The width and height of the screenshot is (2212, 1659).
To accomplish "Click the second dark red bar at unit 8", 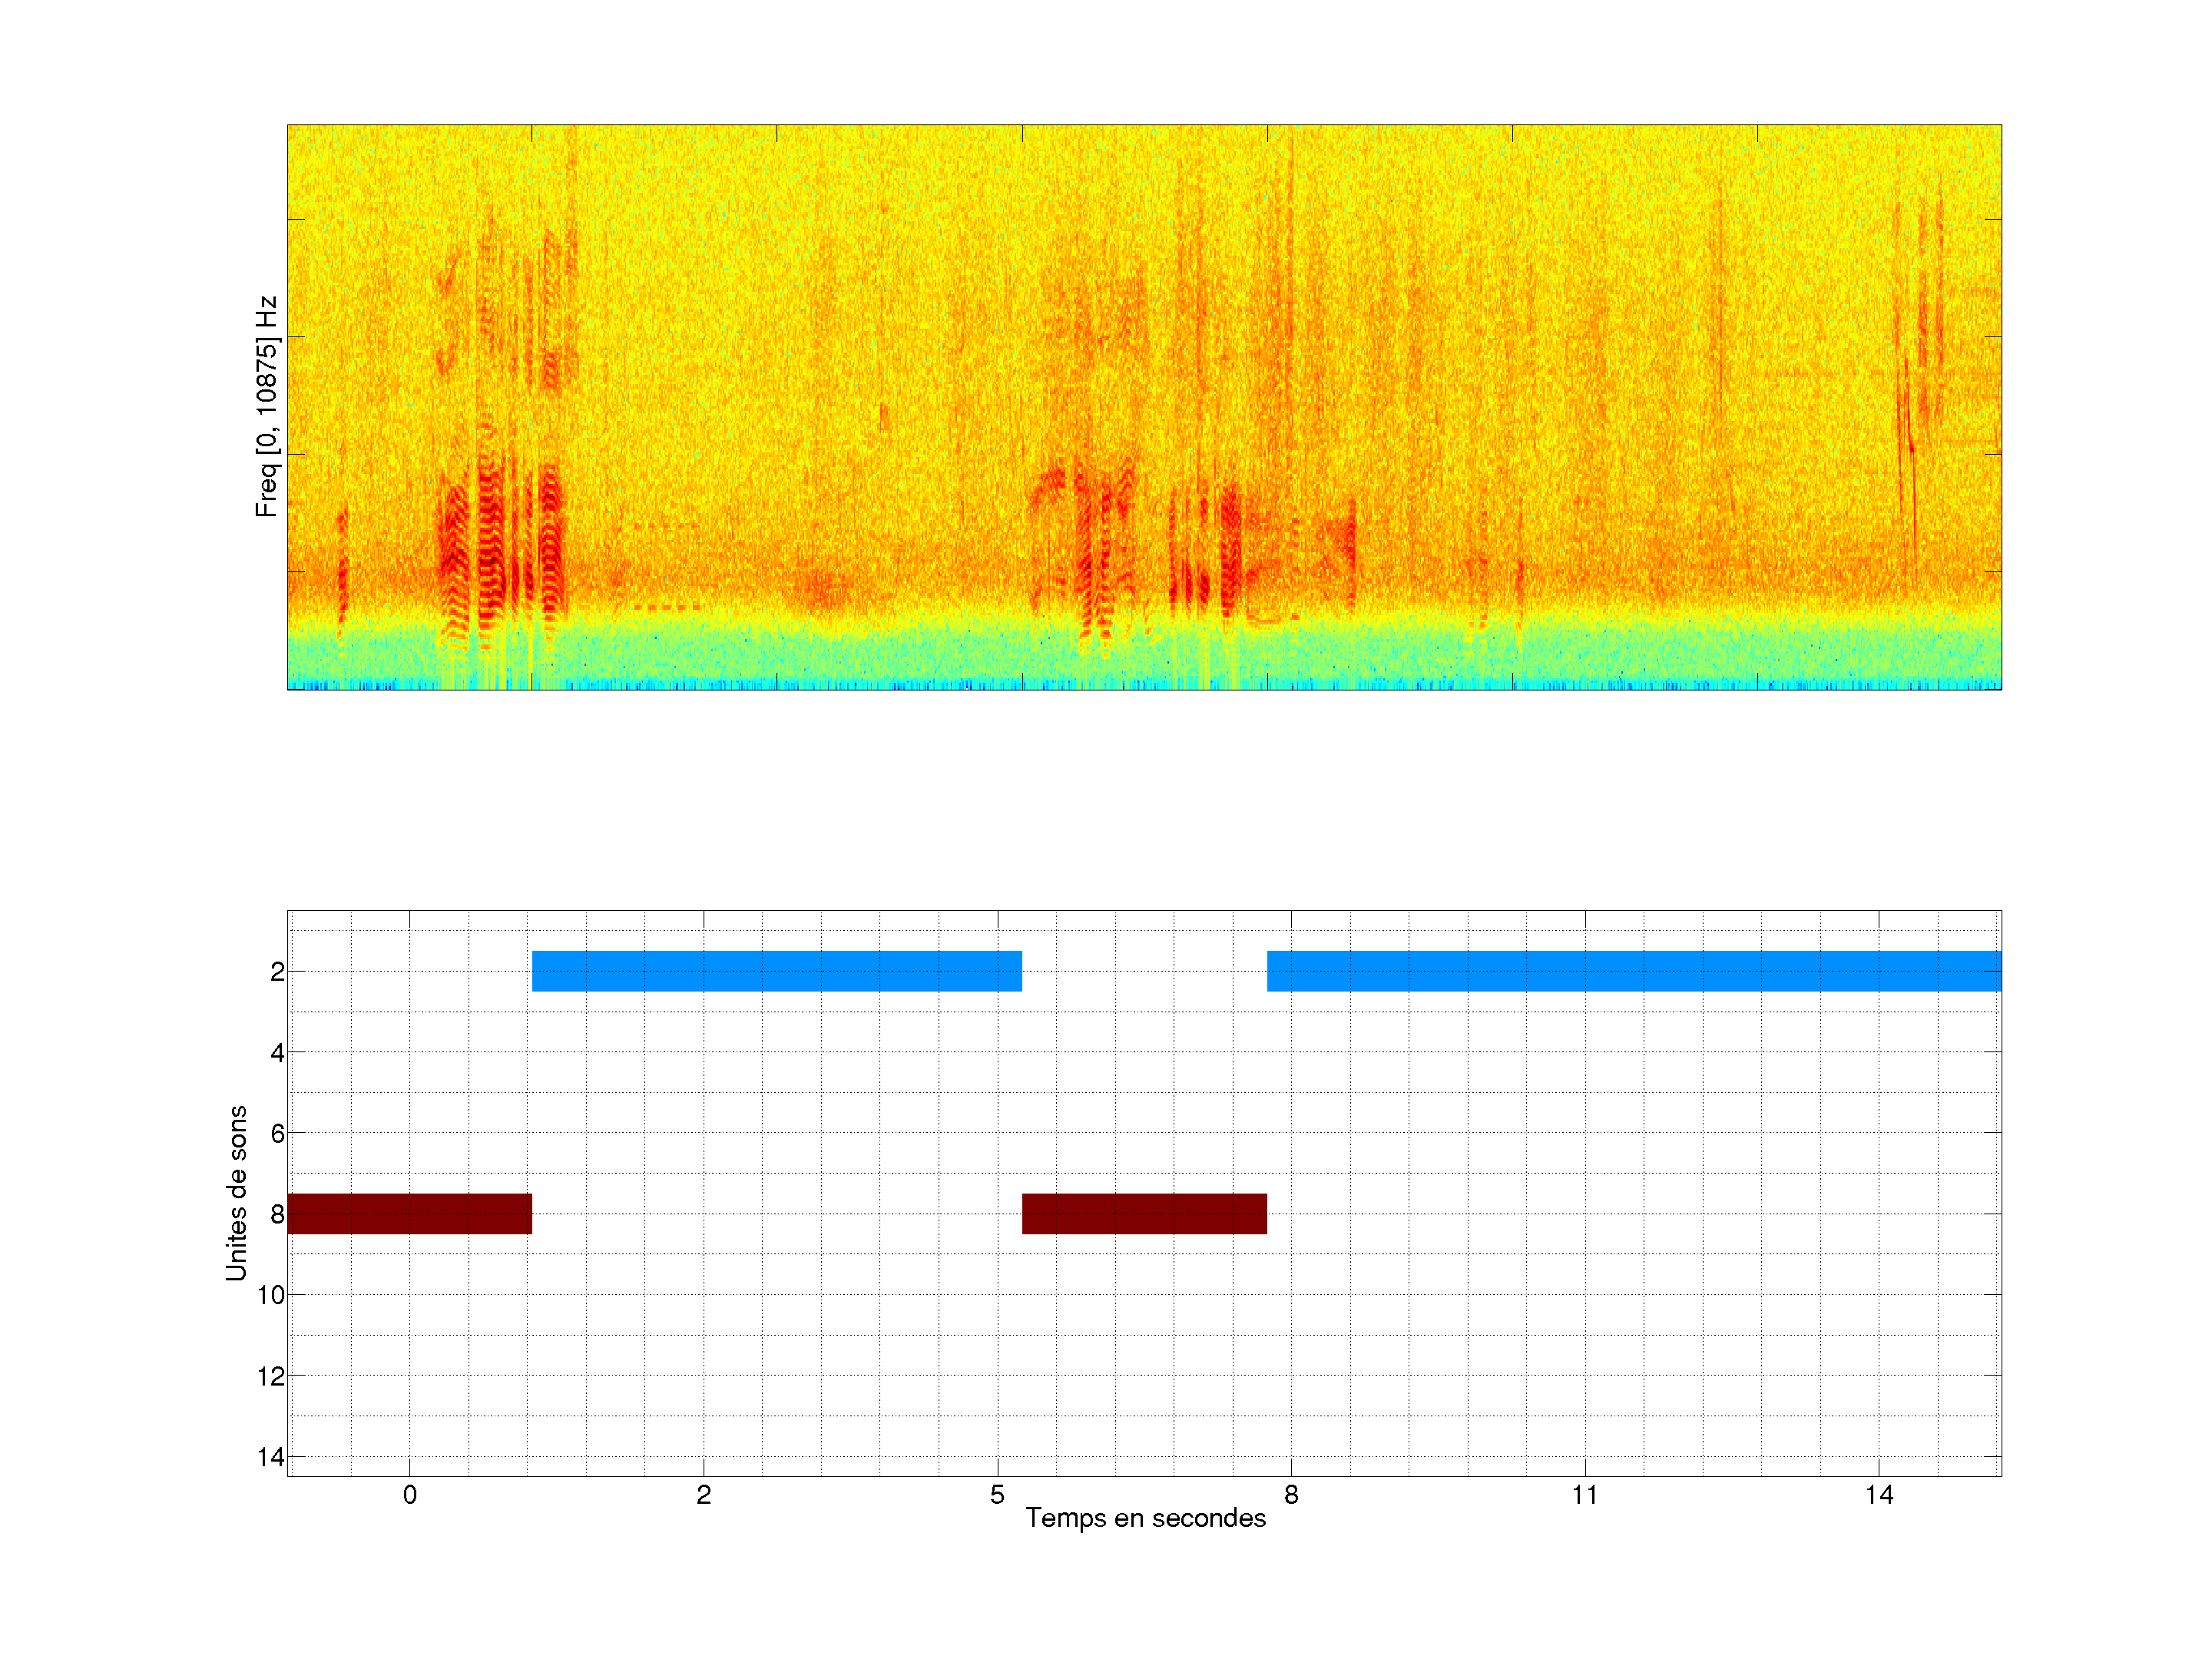I will (1144, 1213).
